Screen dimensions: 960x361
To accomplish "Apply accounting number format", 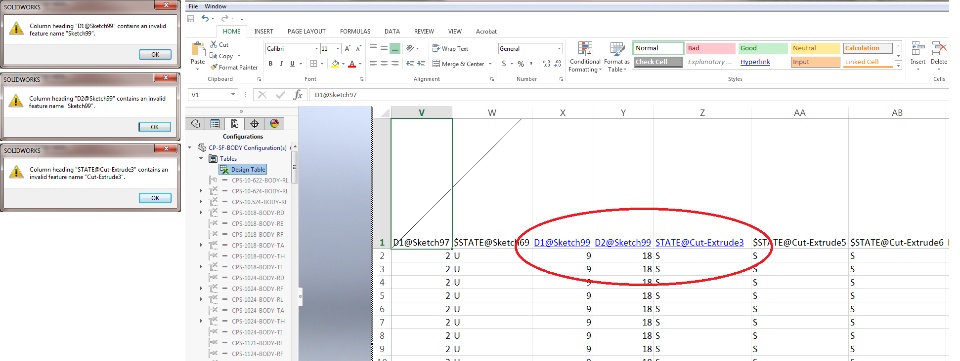I will pos(503,64).
